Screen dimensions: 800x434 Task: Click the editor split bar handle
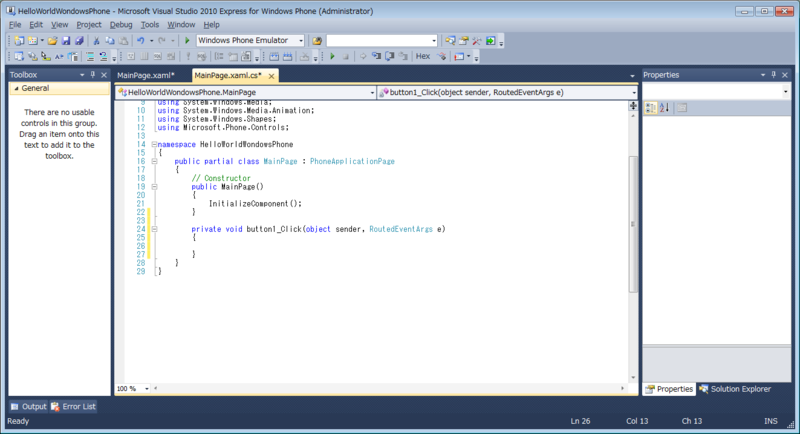point(633,106)
